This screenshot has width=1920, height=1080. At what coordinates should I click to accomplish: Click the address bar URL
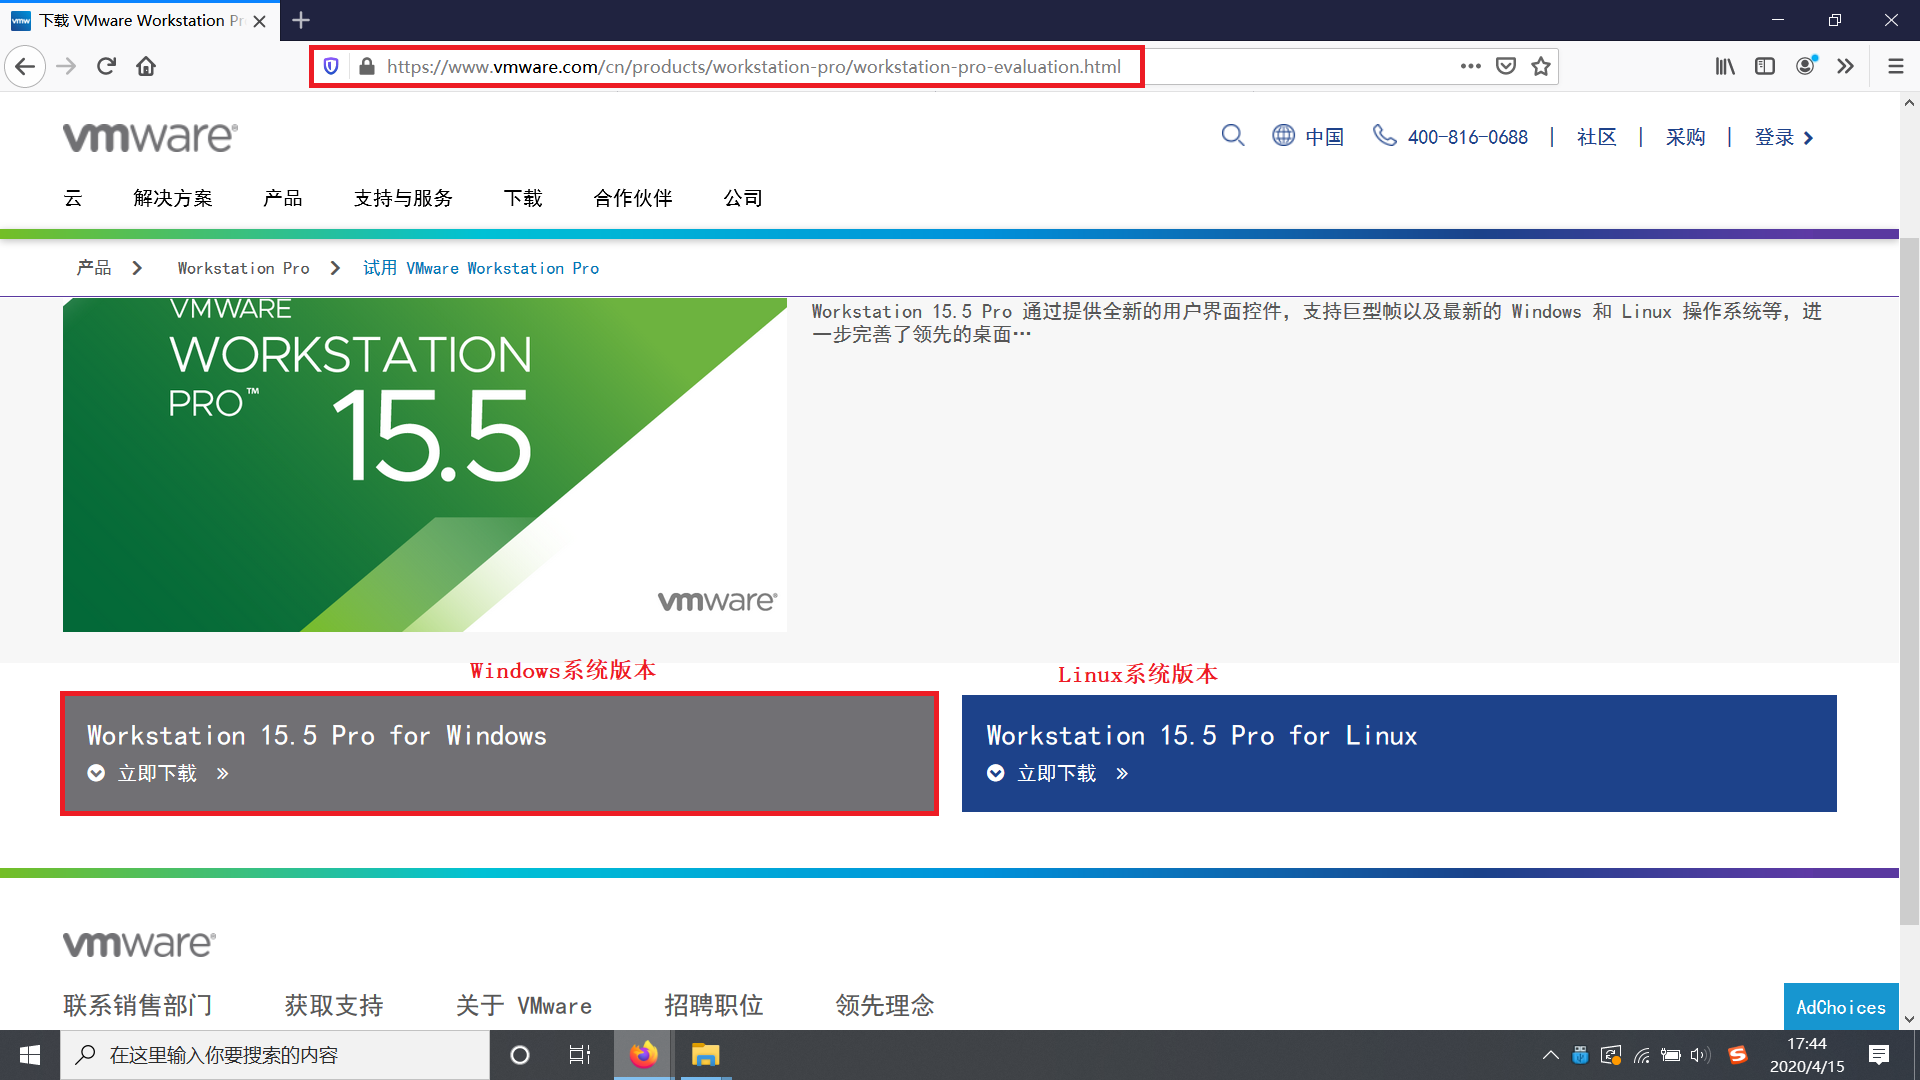point(753,67)
